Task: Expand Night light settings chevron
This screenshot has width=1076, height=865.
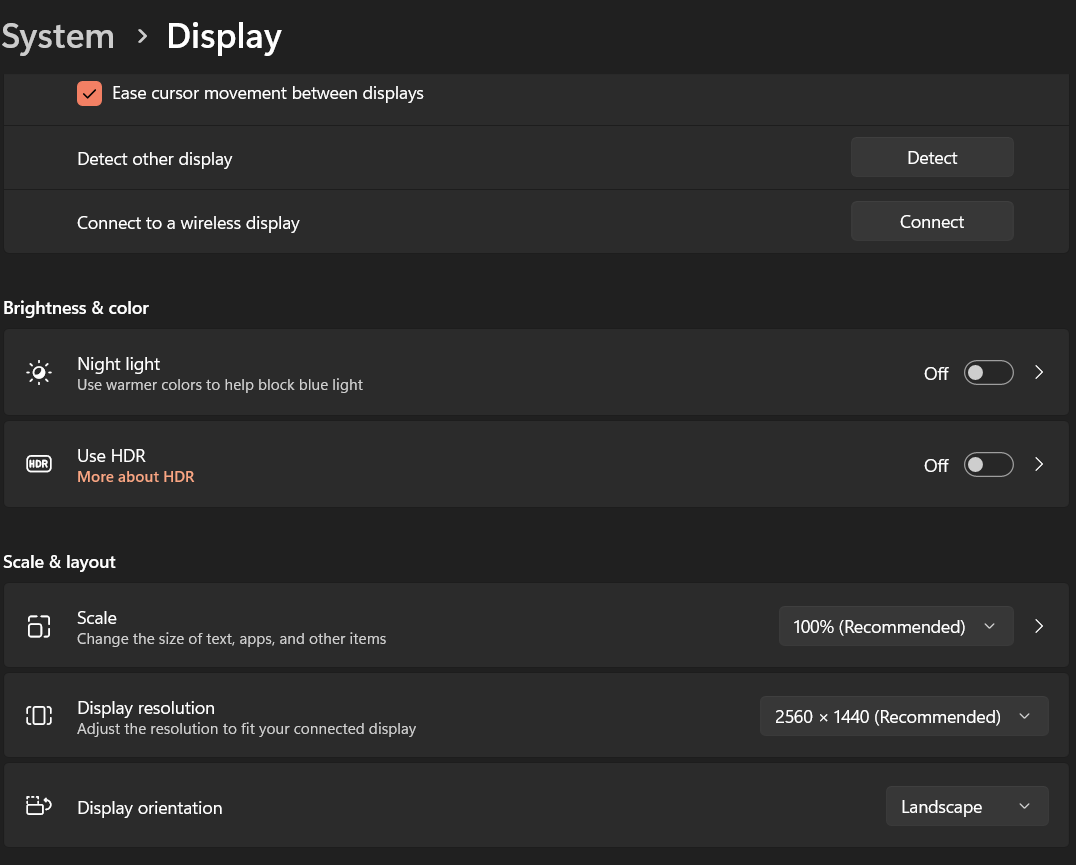Action: tap(1039, 373)
